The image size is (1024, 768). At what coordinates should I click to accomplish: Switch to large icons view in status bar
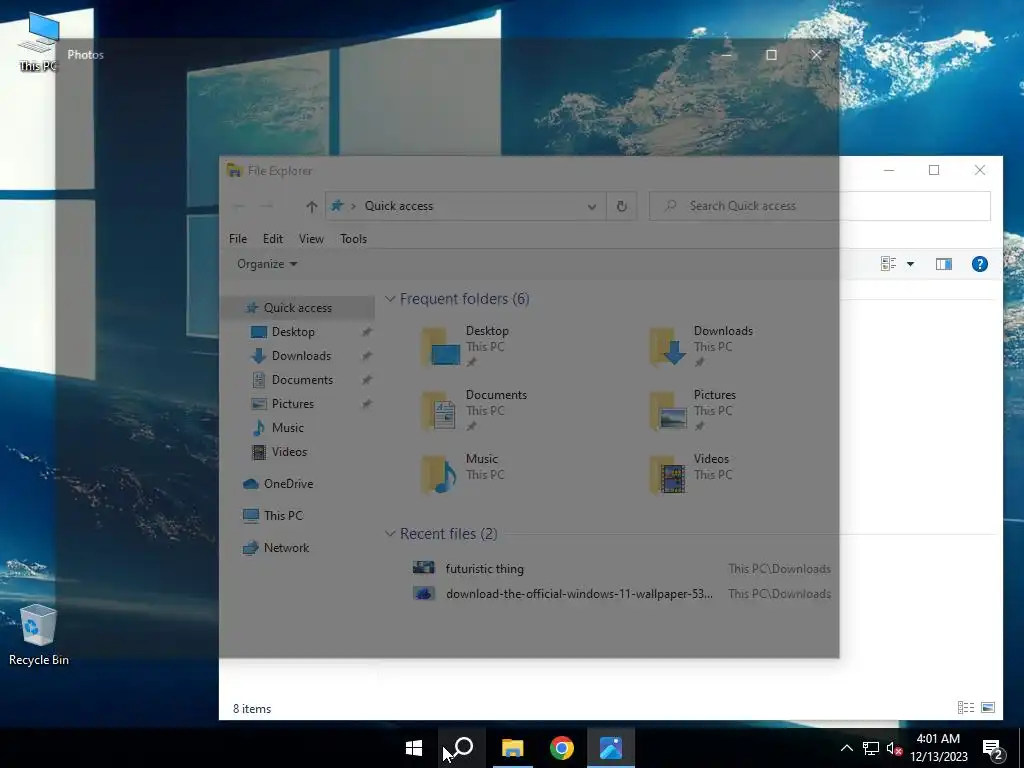pyautogui.click(x=988, y=707)
